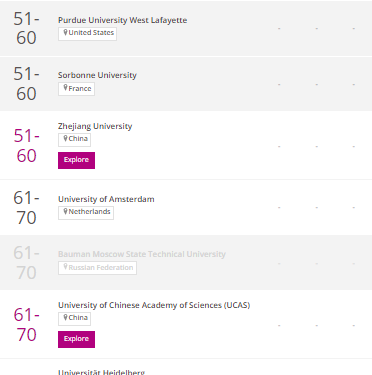Select the Netherlands country tag
372x375 pixels.
[86, 213]
